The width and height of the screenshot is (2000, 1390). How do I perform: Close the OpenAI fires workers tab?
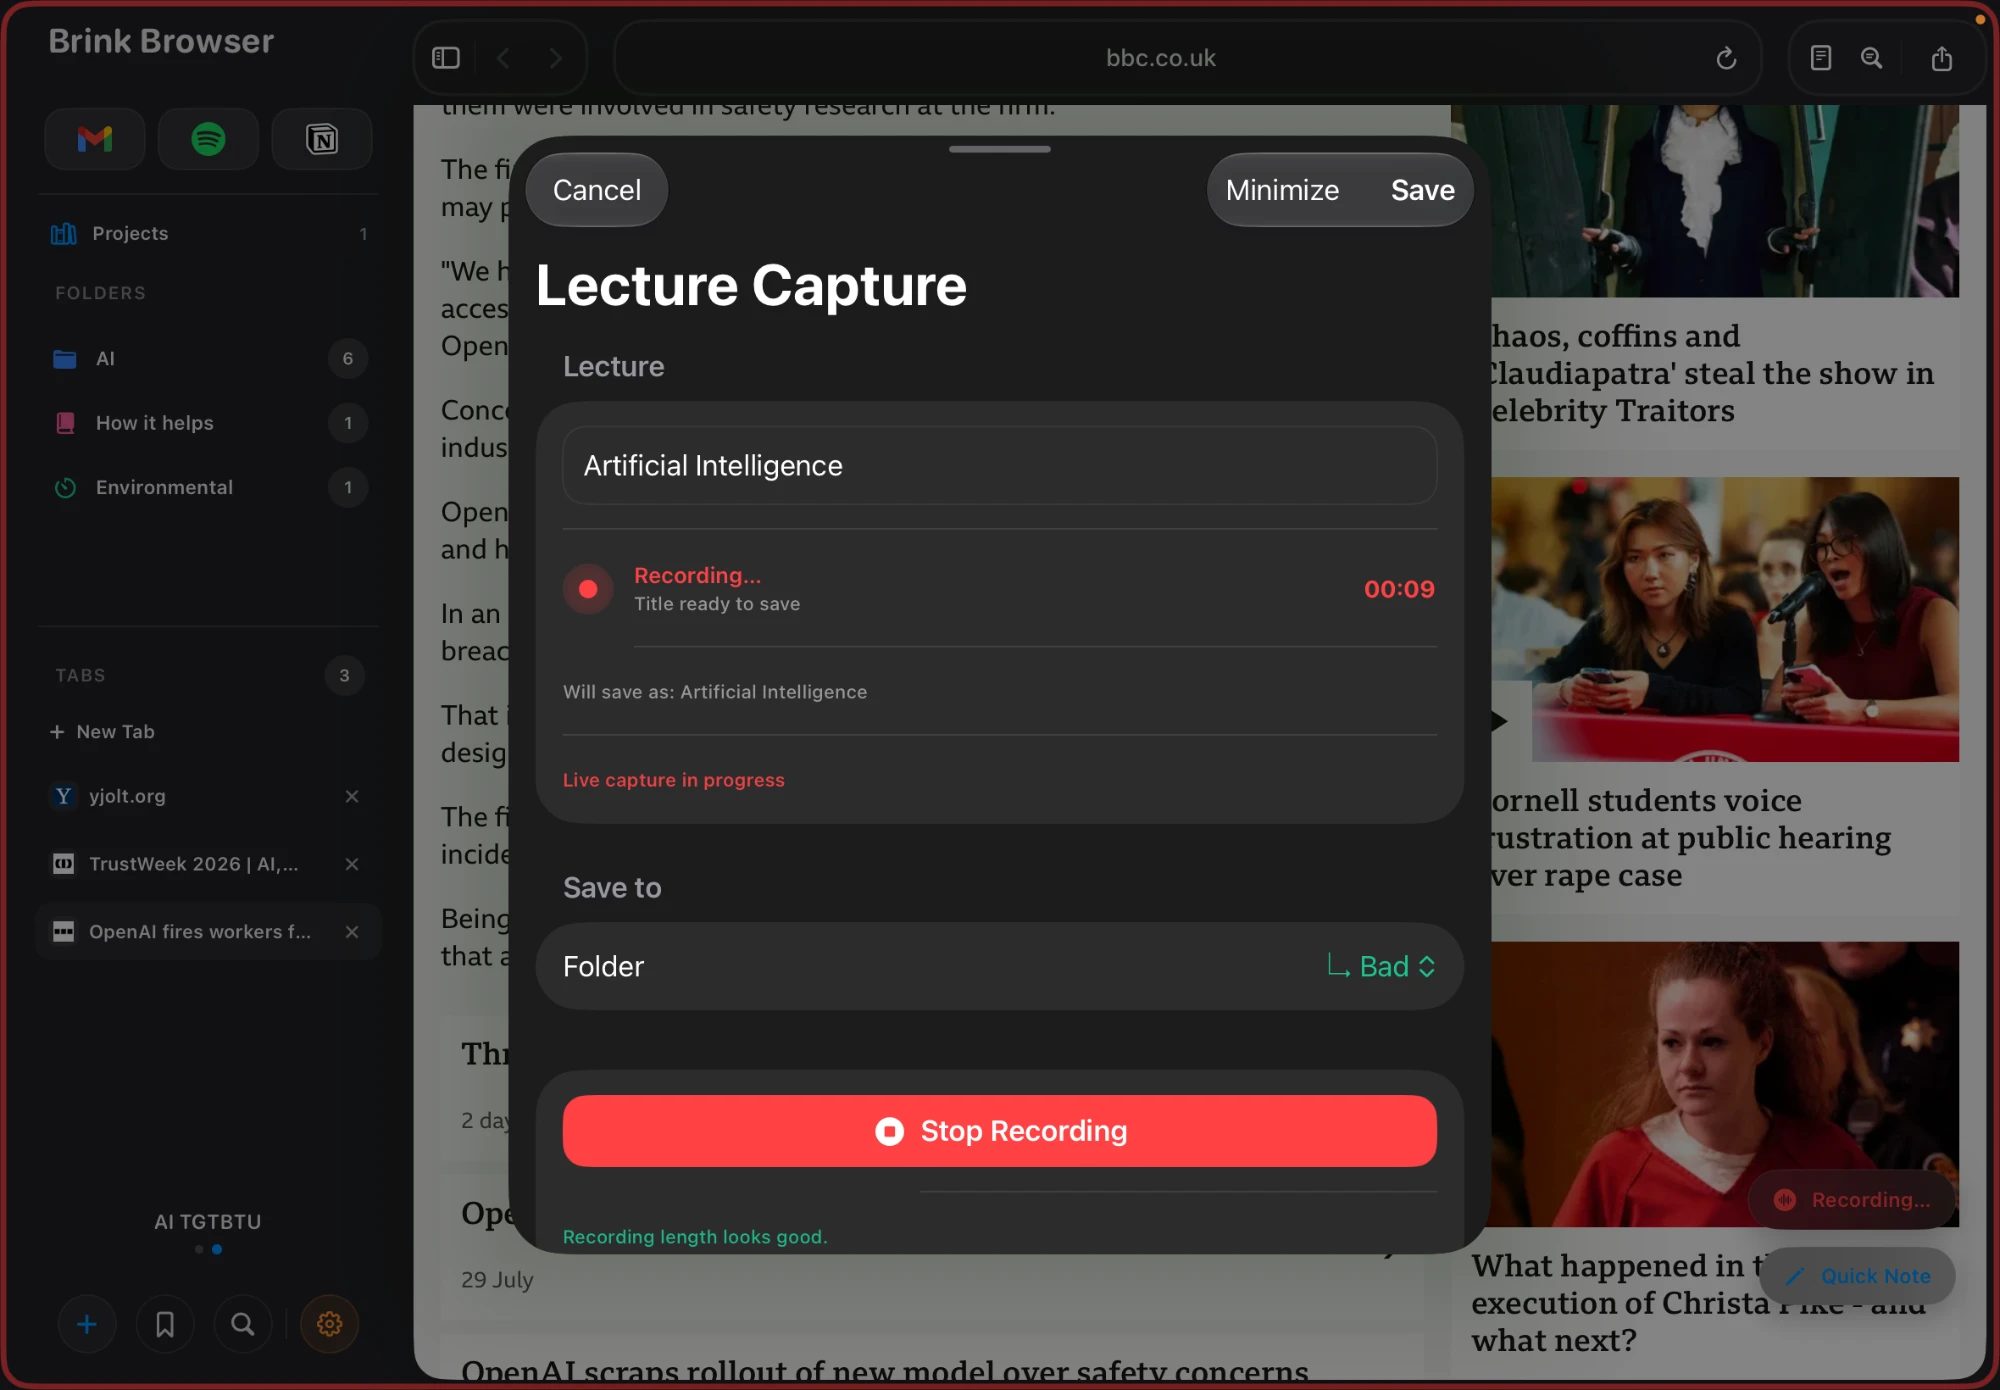pyautogui.click(x=352, y=932)
